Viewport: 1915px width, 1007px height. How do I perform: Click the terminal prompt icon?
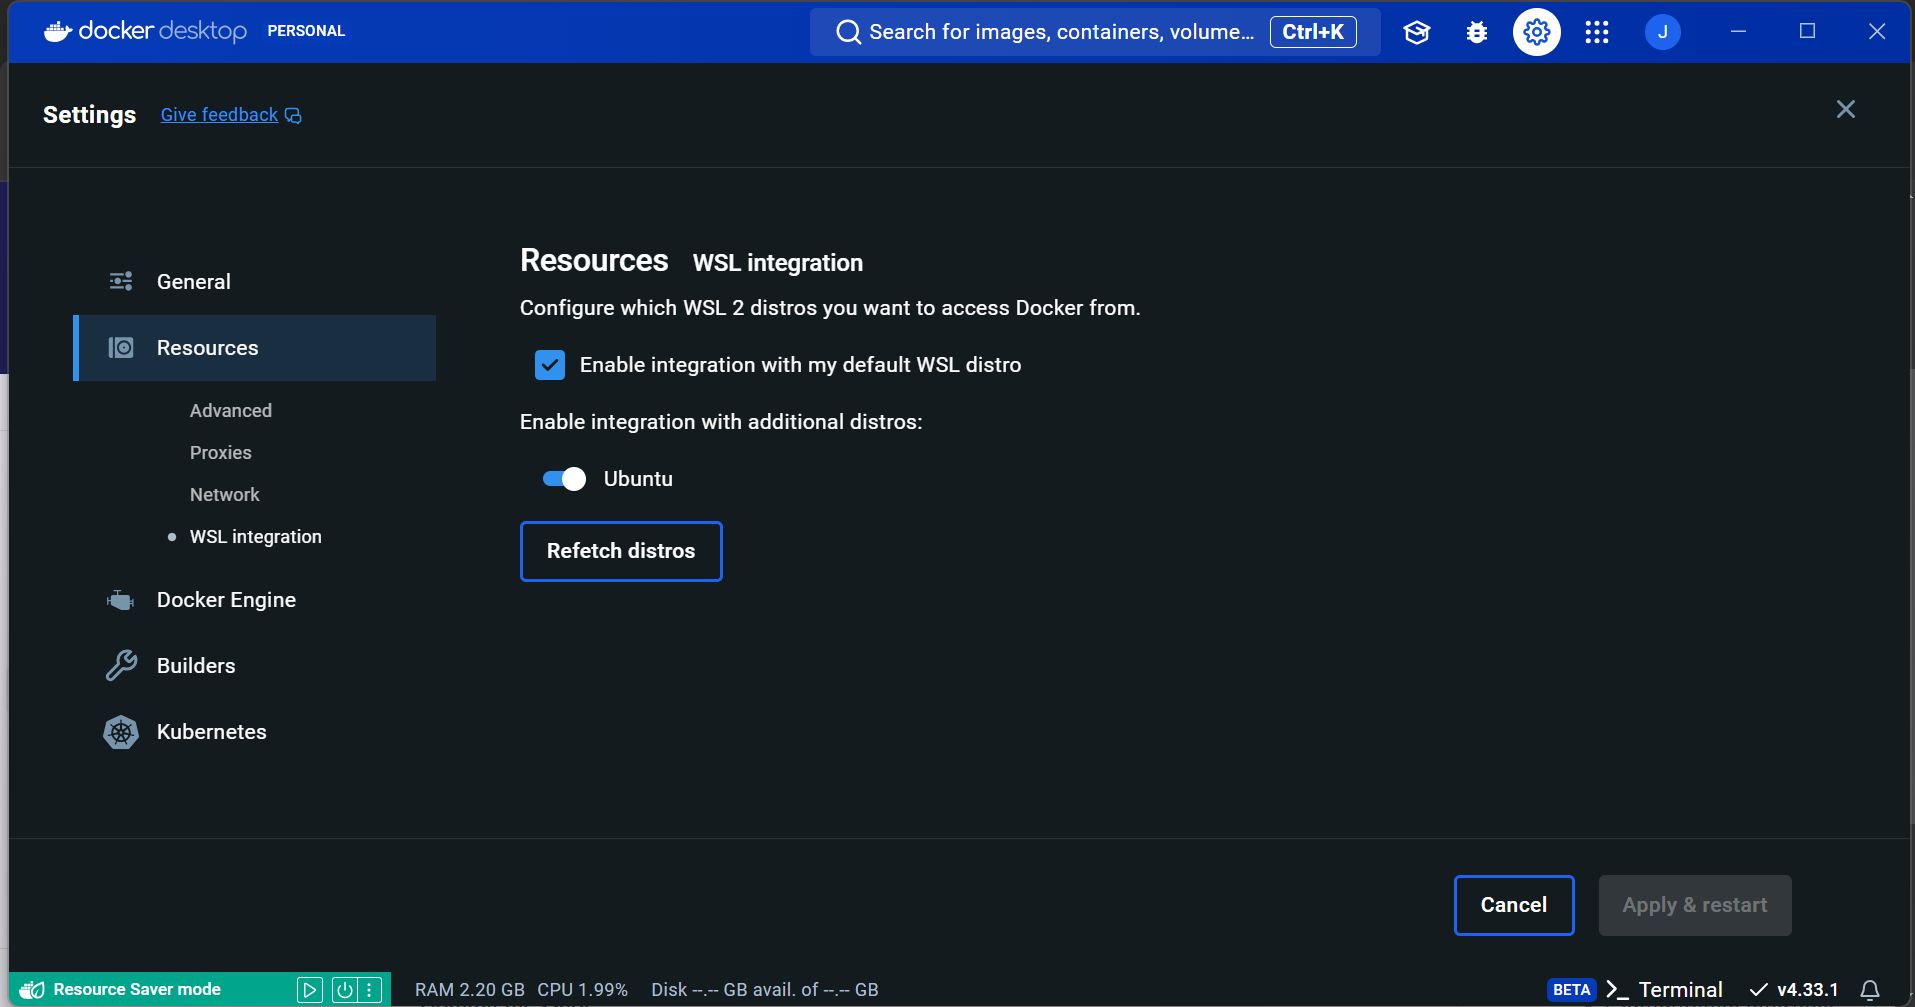coord(1617,990)
